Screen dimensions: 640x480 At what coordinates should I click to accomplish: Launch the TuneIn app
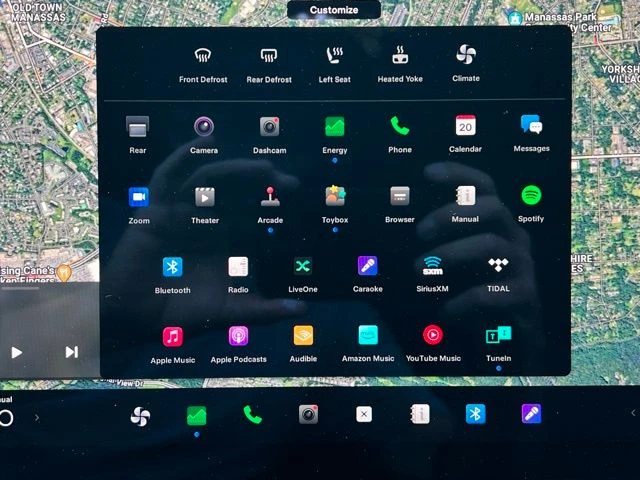pos(498,343)
